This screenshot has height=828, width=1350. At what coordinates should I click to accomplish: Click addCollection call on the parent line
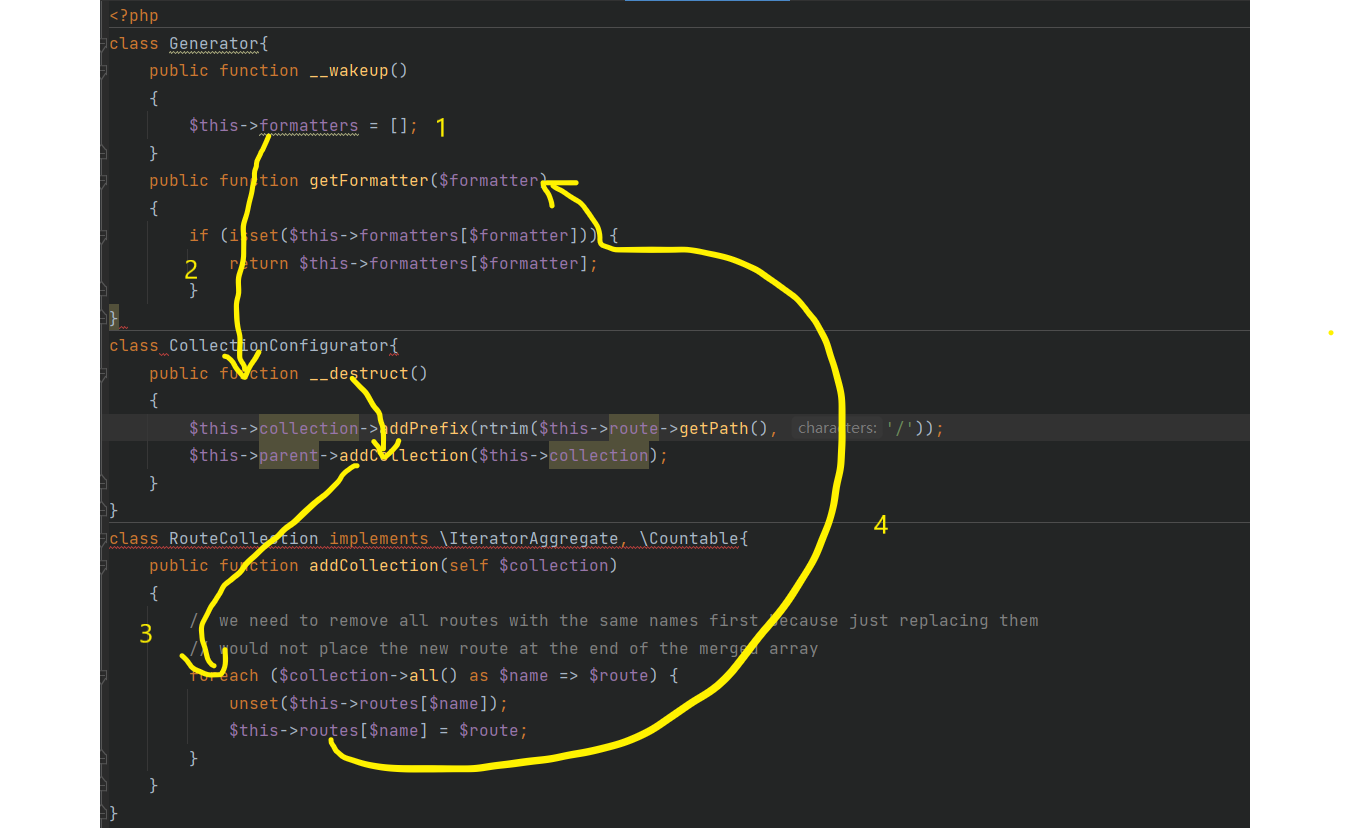pyautogui.click(x=404, y=455)
